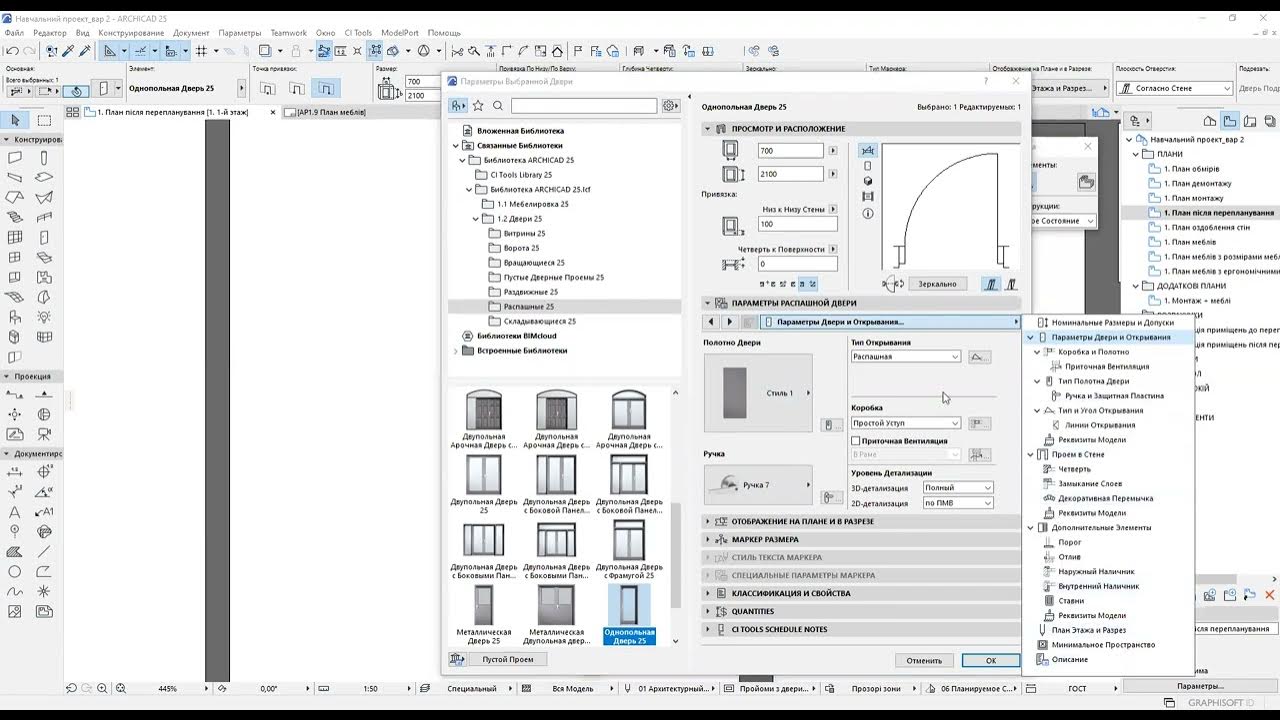The height and width of the screenshot is (720, 1280).
Task: Select Раздвижные 25 folder
Action: pos(530,292)
